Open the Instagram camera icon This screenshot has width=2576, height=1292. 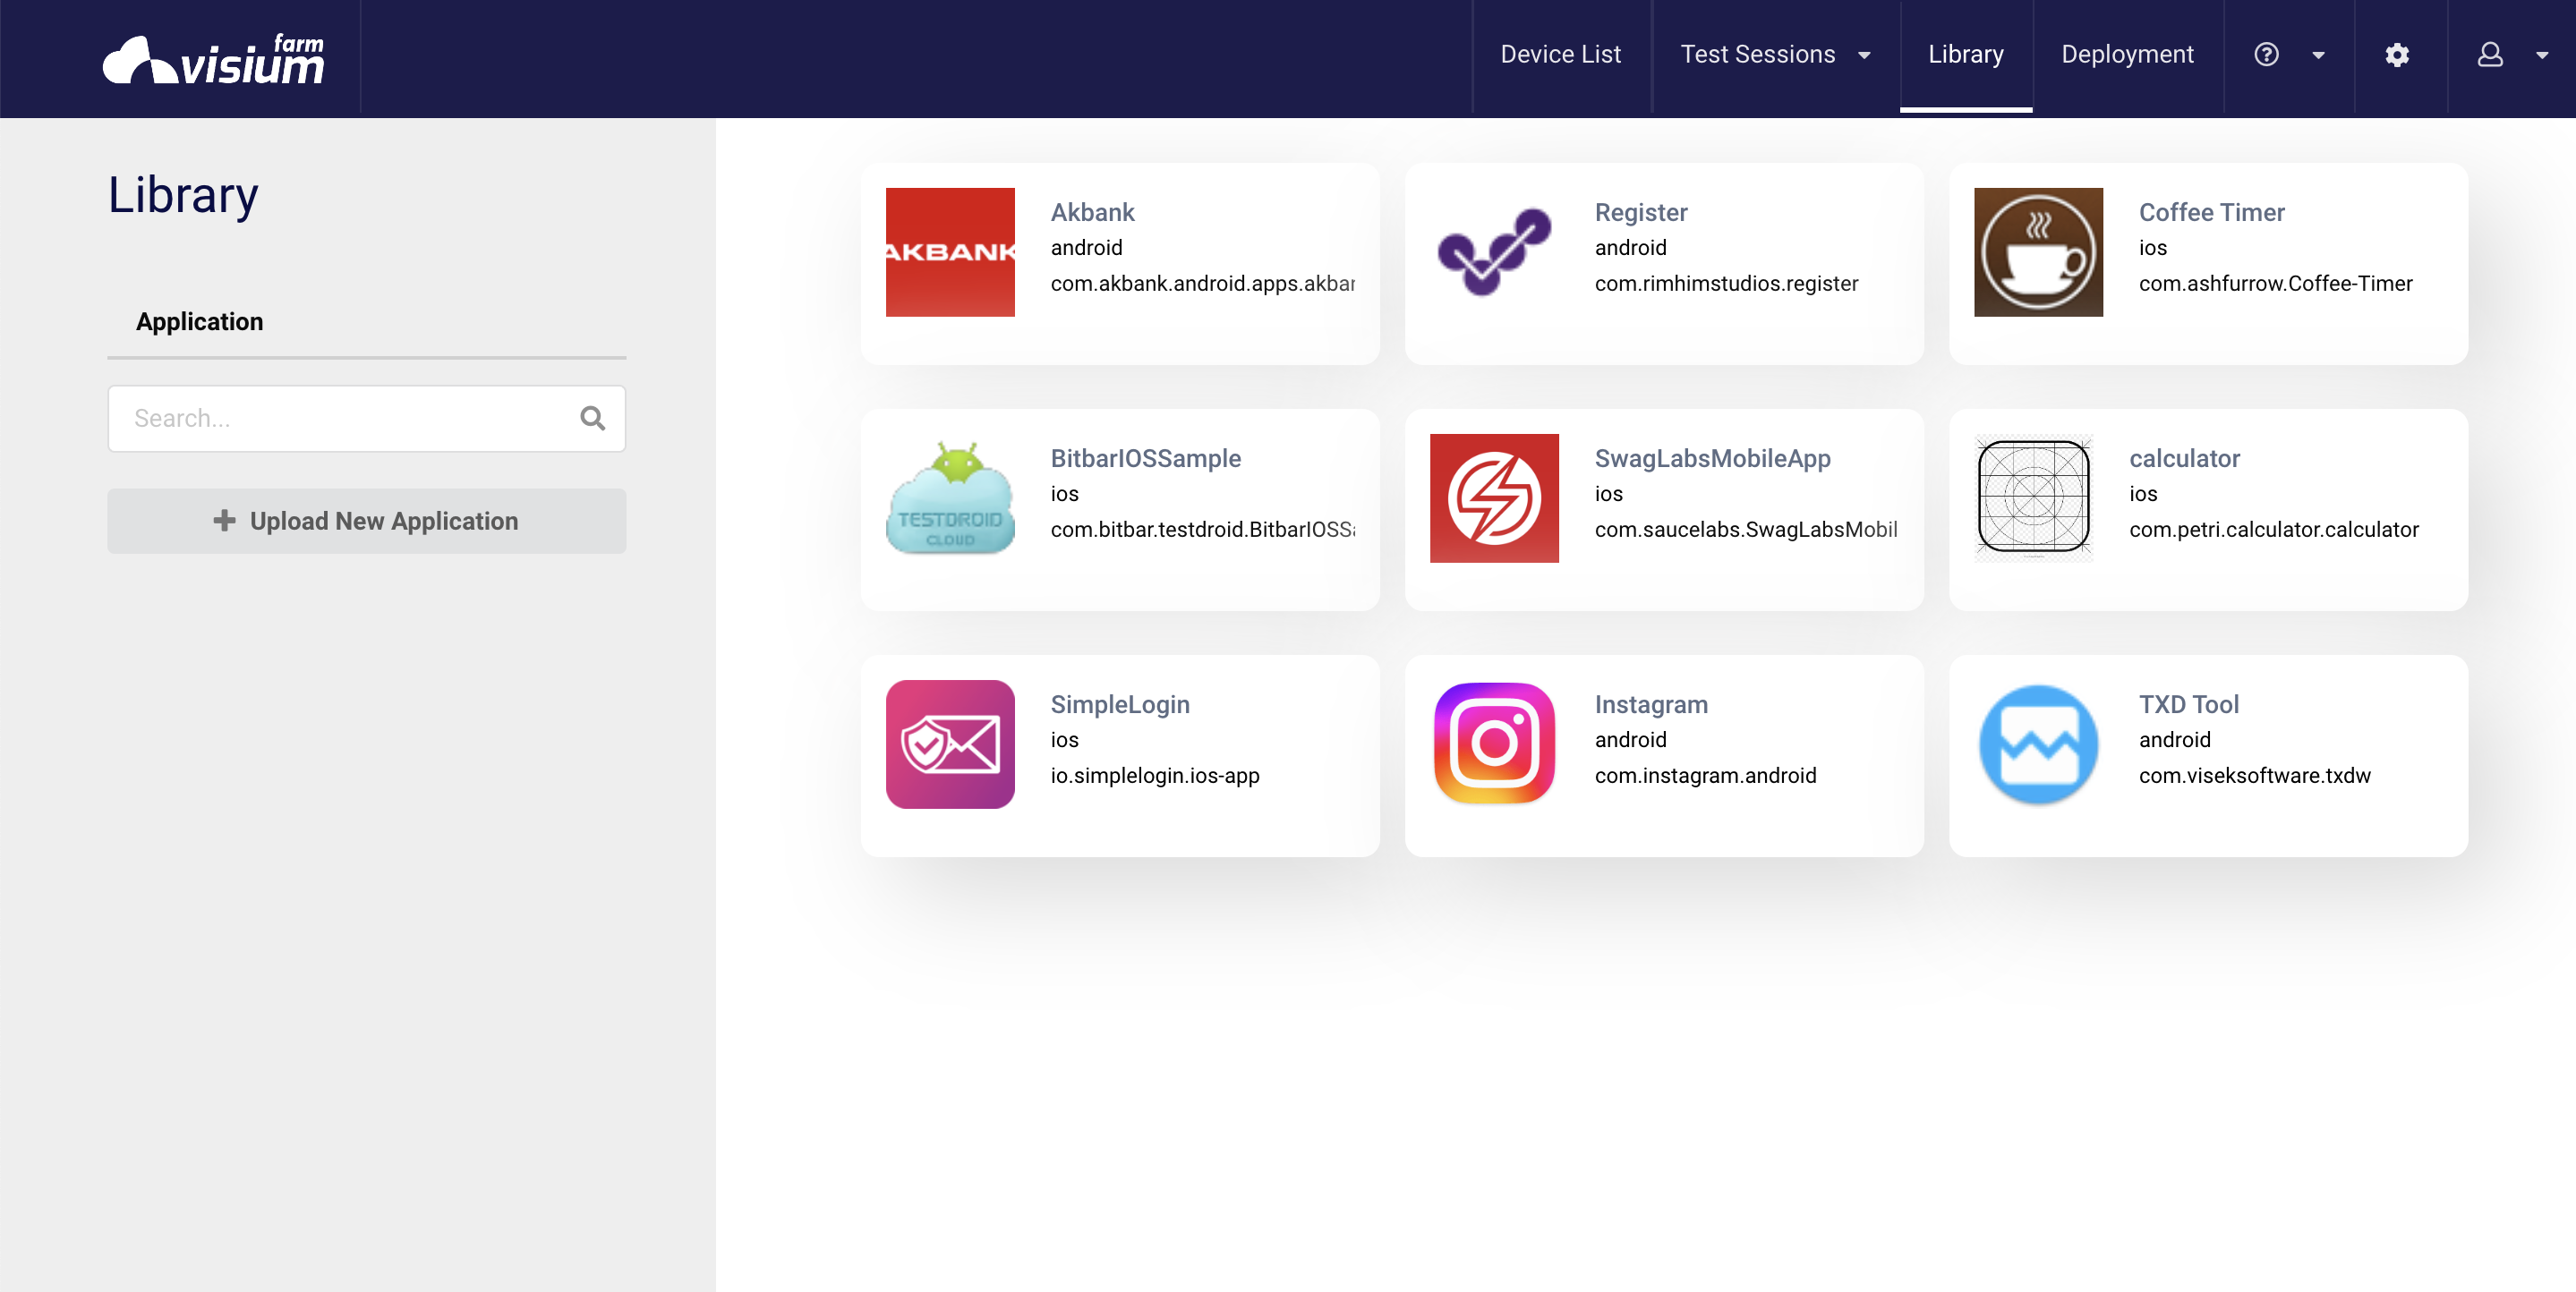[1494, 744]
